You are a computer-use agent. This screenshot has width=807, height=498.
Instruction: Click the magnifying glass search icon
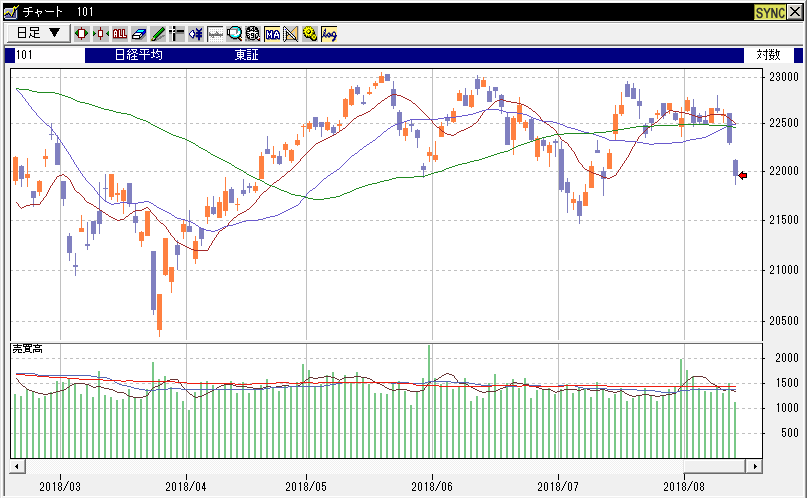[234, 33]
